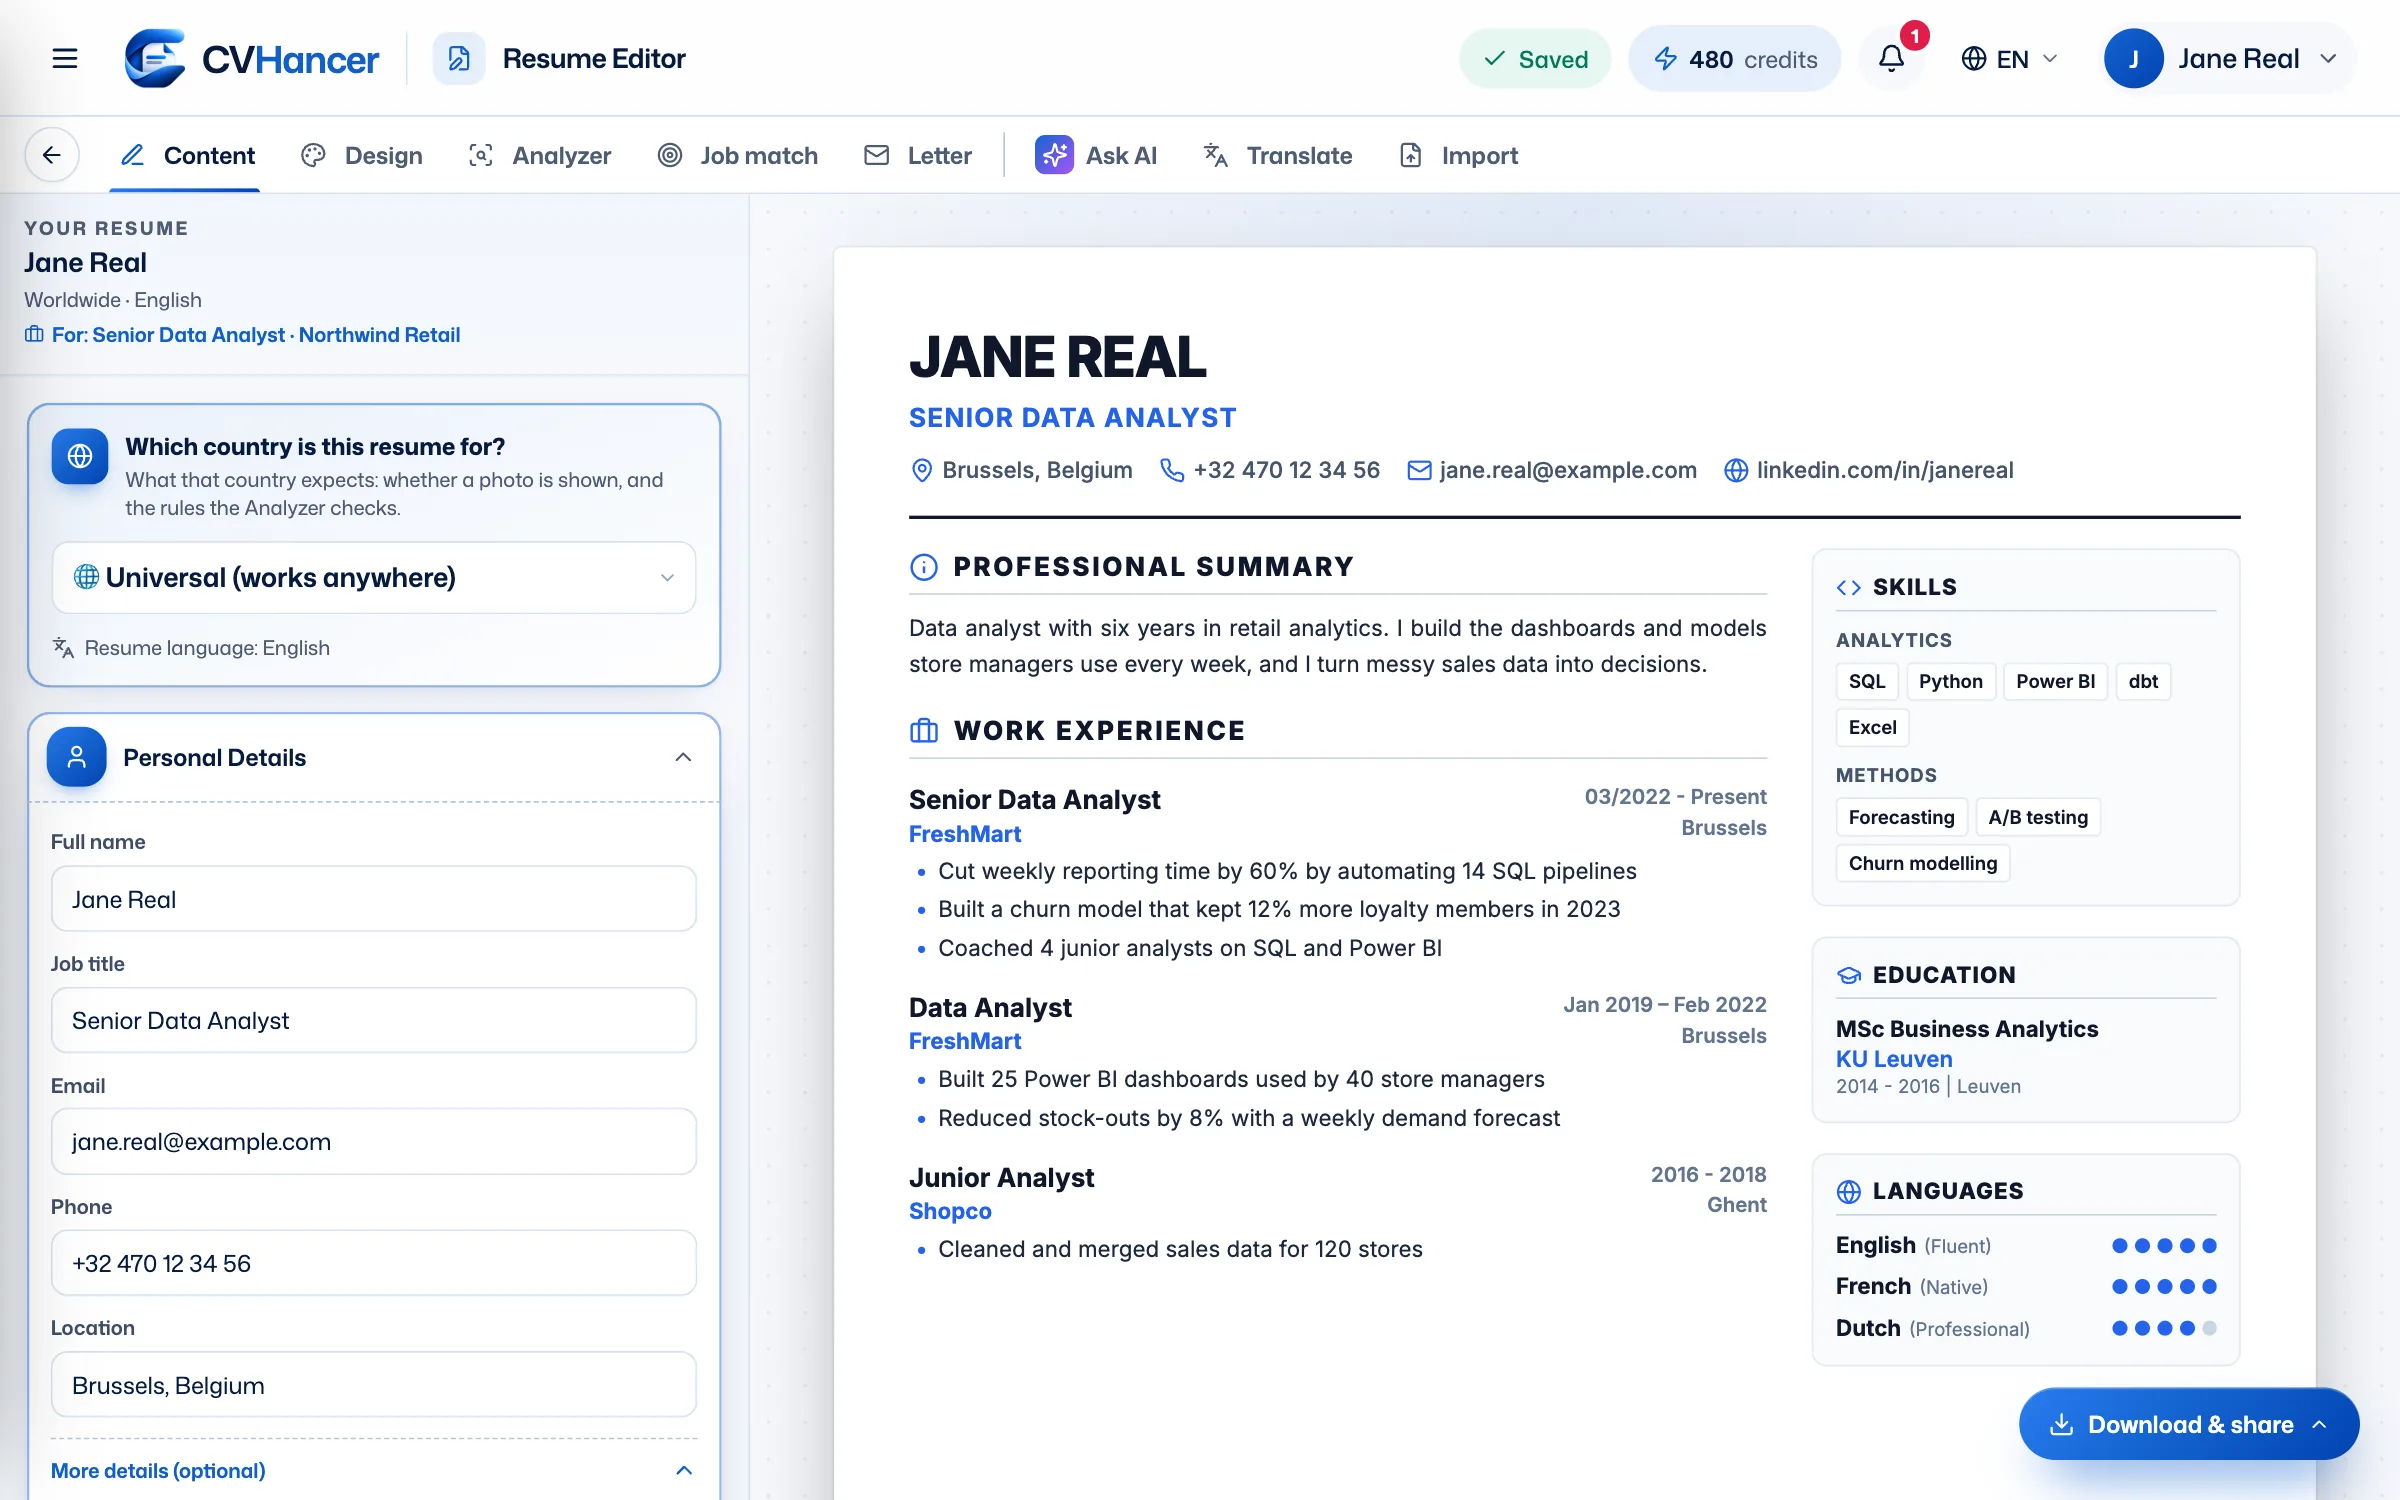Image resolution: width=2400 pixels, height=1500 pixels.
Task: Open the Jane Real account menu
Action: click(2229, 58)
